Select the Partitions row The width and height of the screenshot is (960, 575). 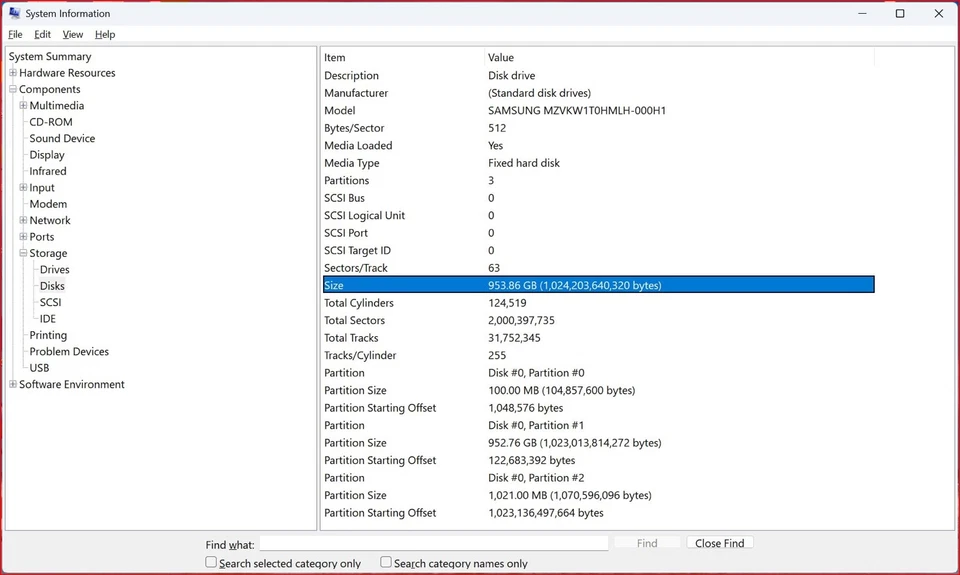pos(598,180)
